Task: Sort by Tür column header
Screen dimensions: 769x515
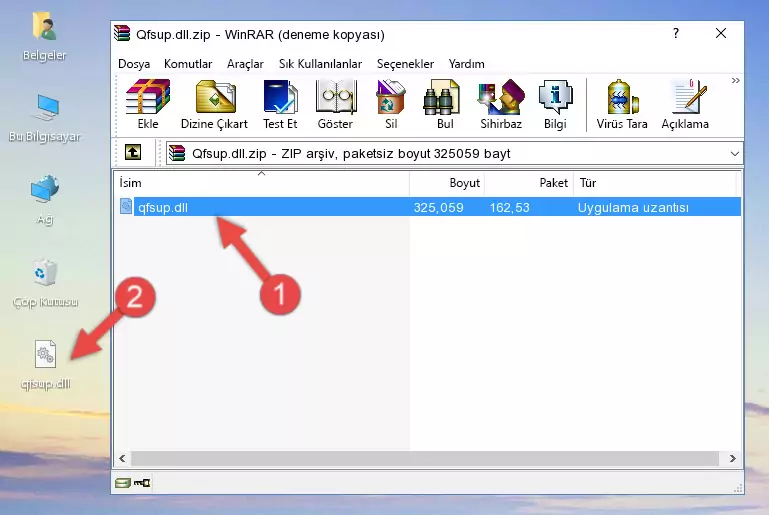Action: [x=655, y=183]
